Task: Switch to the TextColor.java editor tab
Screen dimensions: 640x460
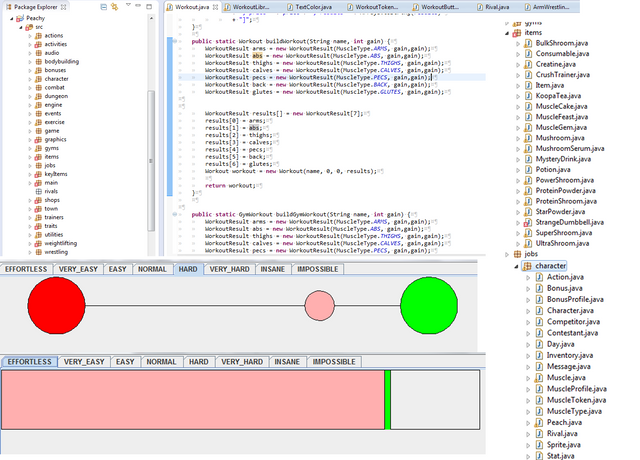Action: click(315, 7)
